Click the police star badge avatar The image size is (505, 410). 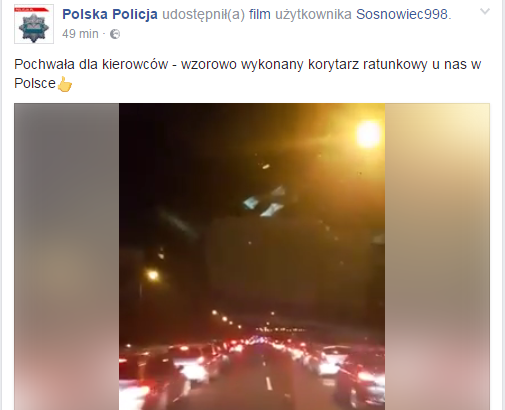(34, 24)
